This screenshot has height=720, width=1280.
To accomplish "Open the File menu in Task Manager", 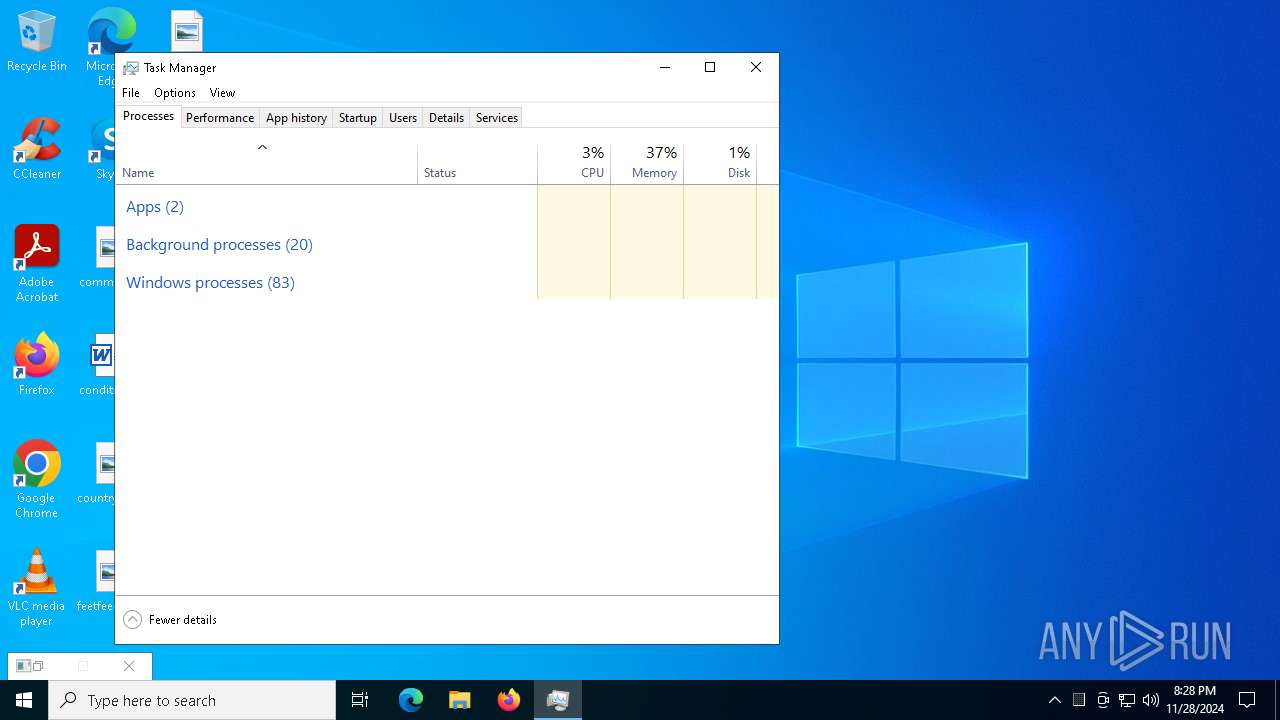I will tap(131, 93).
